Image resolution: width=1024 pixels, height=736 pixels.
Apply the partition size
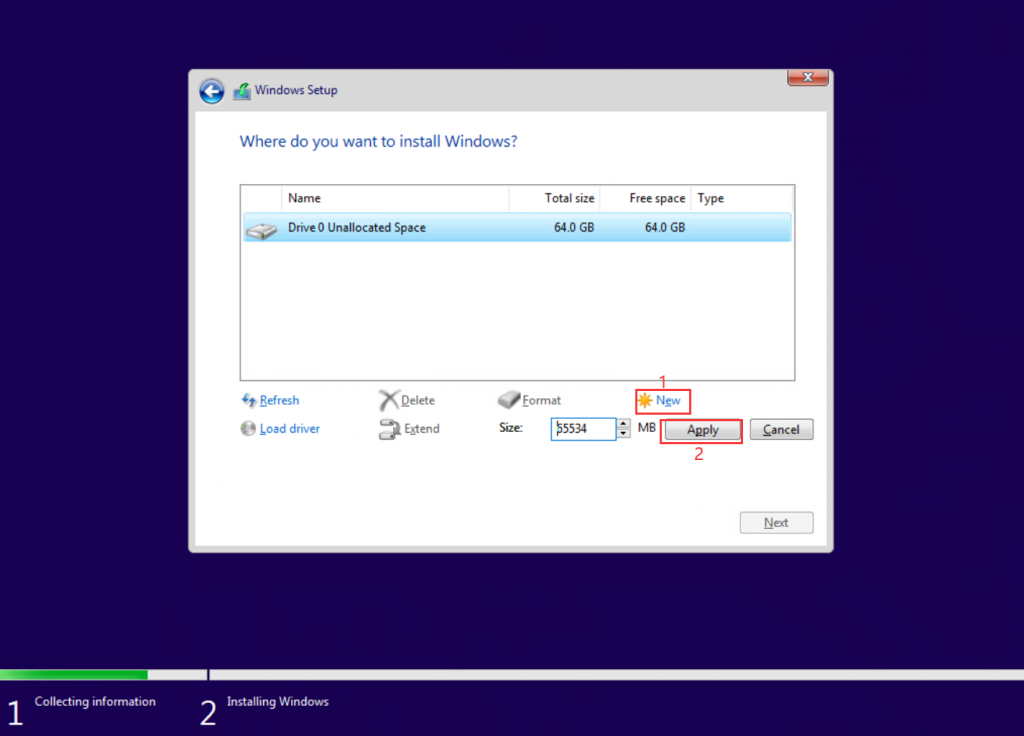[703, 430]
